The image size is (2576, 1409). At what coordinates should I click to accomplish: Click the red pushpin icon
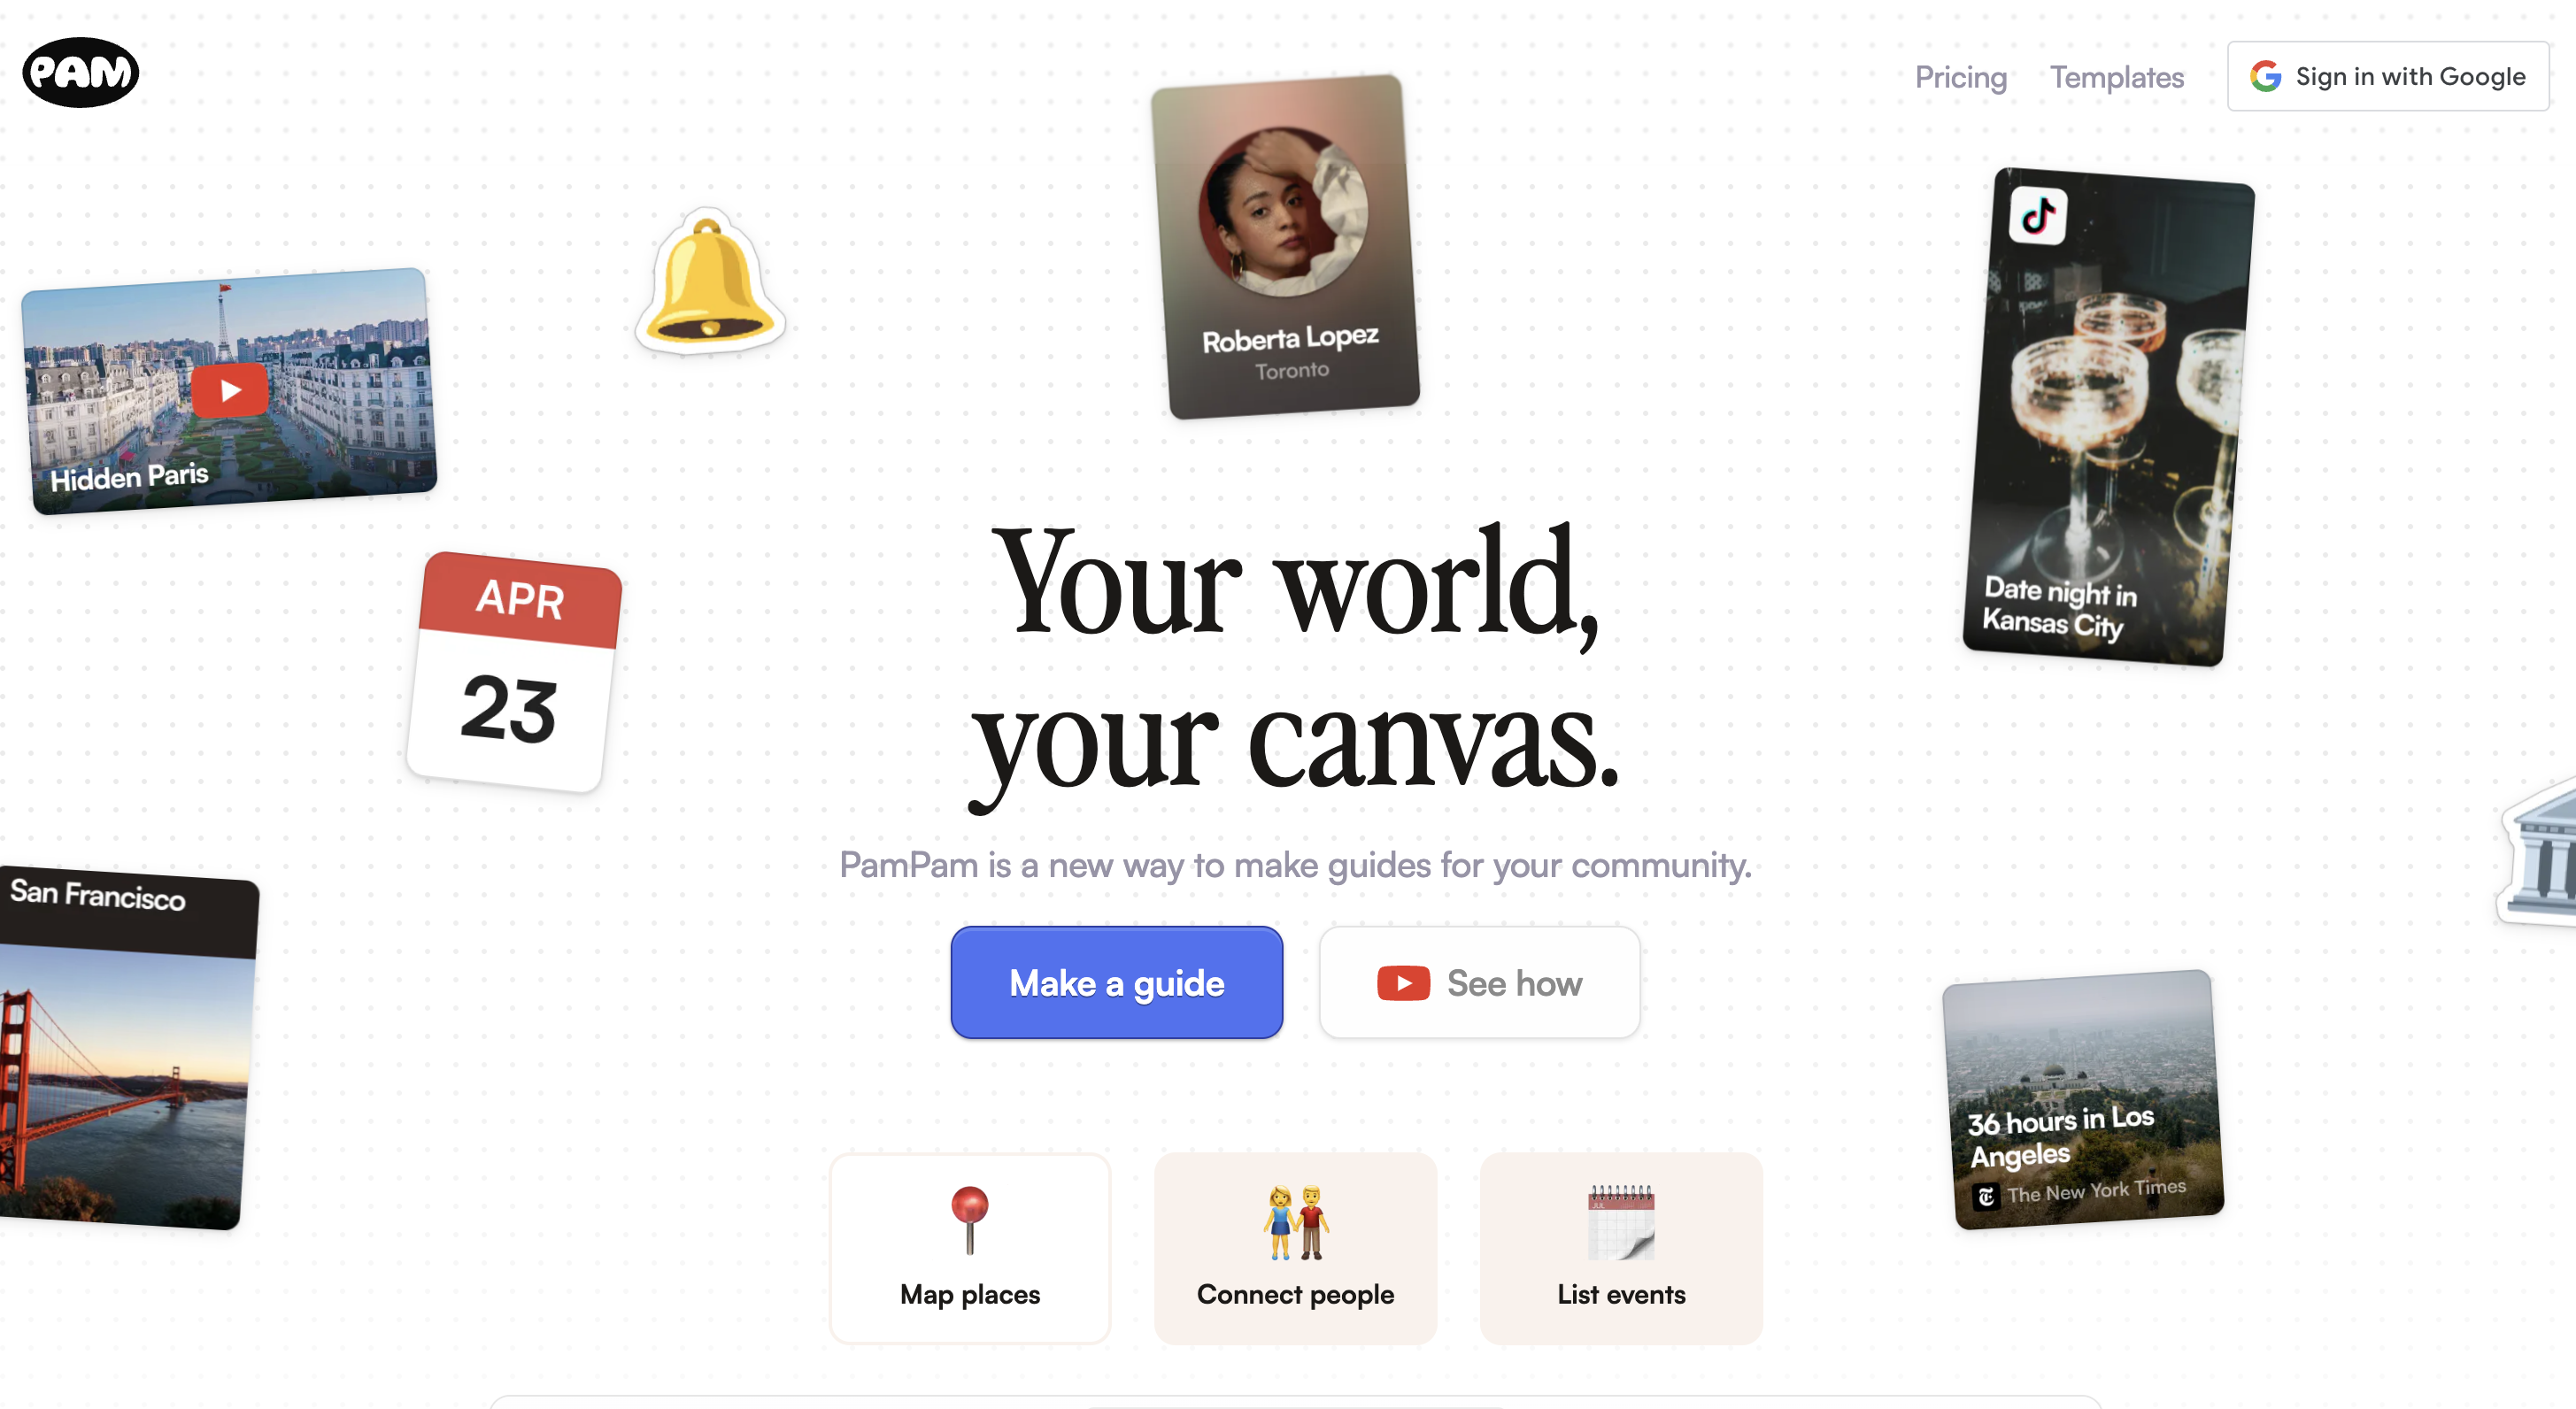[x=969, y=1219]
